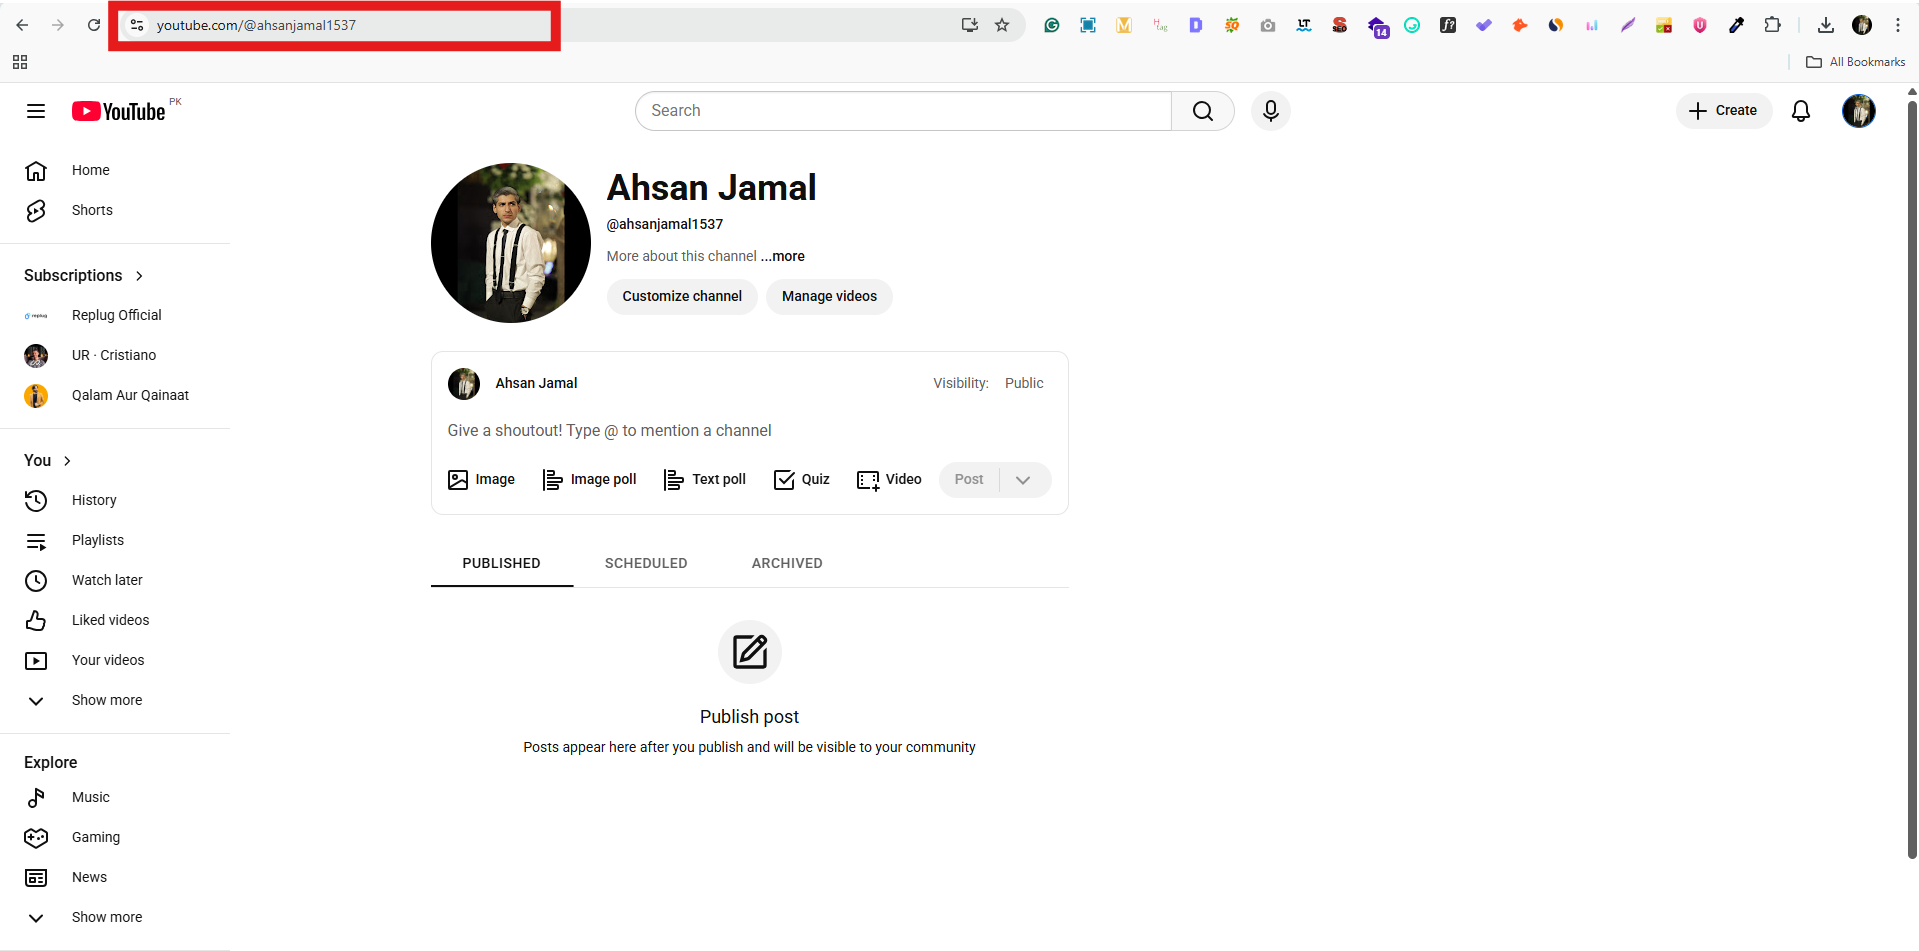
Task: Open the Shorts section
Action: 91,210
